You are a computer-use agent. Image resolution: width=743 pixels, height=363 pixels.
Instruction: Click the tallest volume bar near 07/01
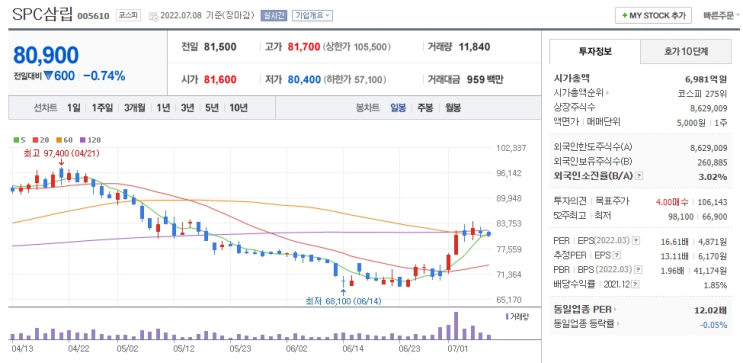[456, 326]
